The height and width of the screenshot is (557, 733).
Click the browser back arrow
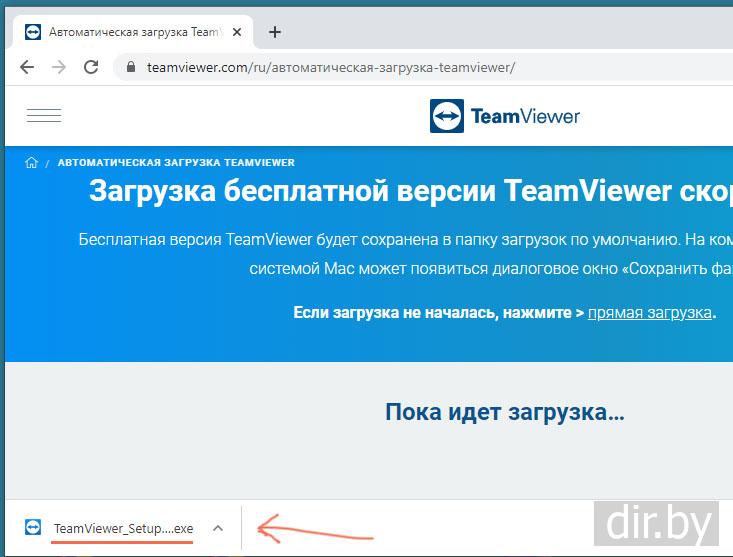click(27, 68)
